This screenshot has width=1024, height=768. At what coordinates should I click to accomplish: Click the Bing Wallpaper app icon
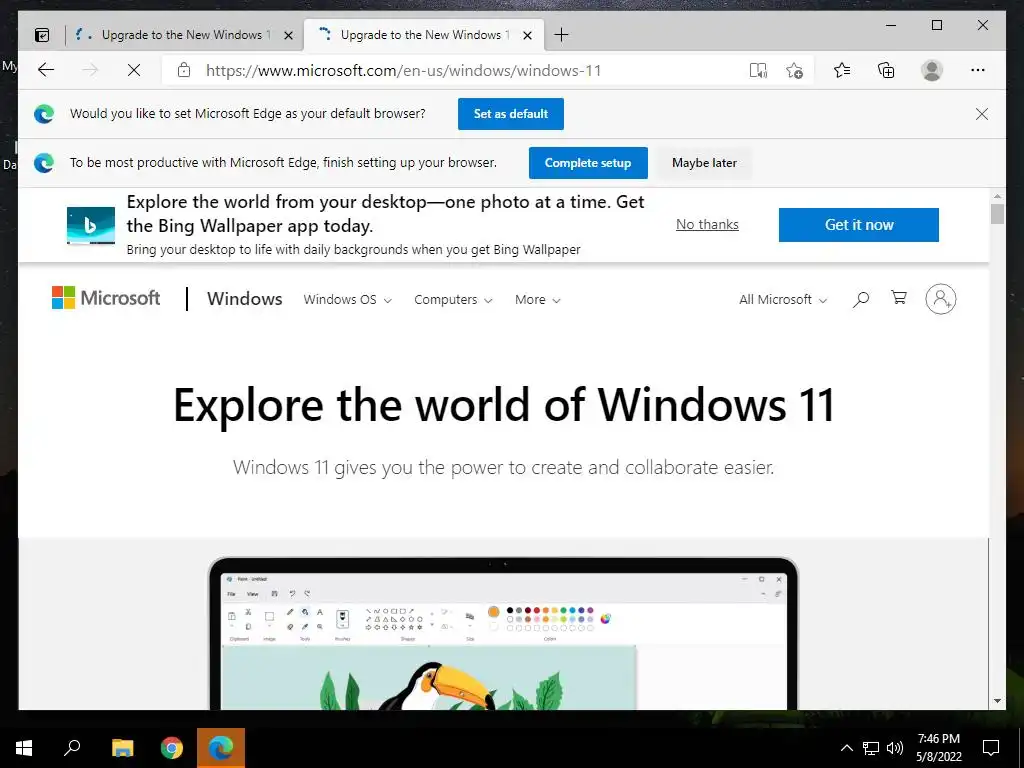[x=91, y=225]
